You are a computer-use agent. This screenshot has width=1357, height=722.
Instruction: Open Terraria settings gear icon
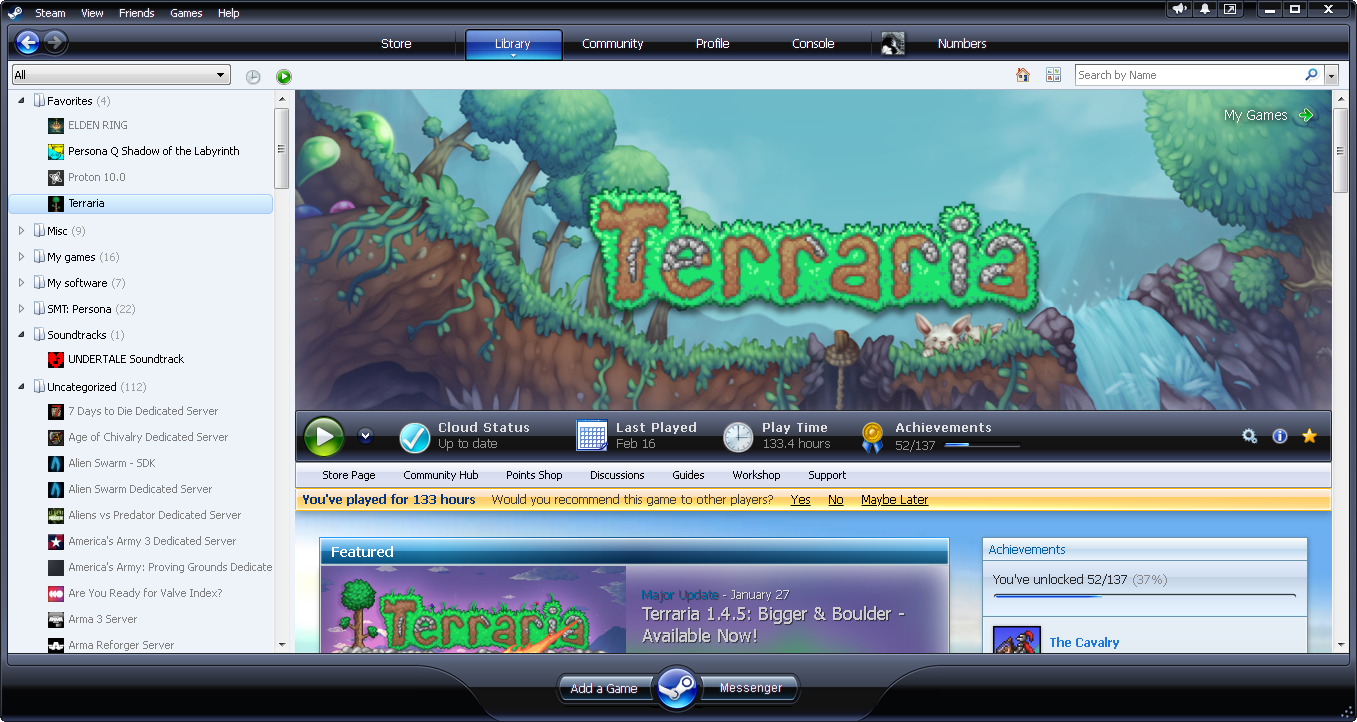pos(1249,436)
